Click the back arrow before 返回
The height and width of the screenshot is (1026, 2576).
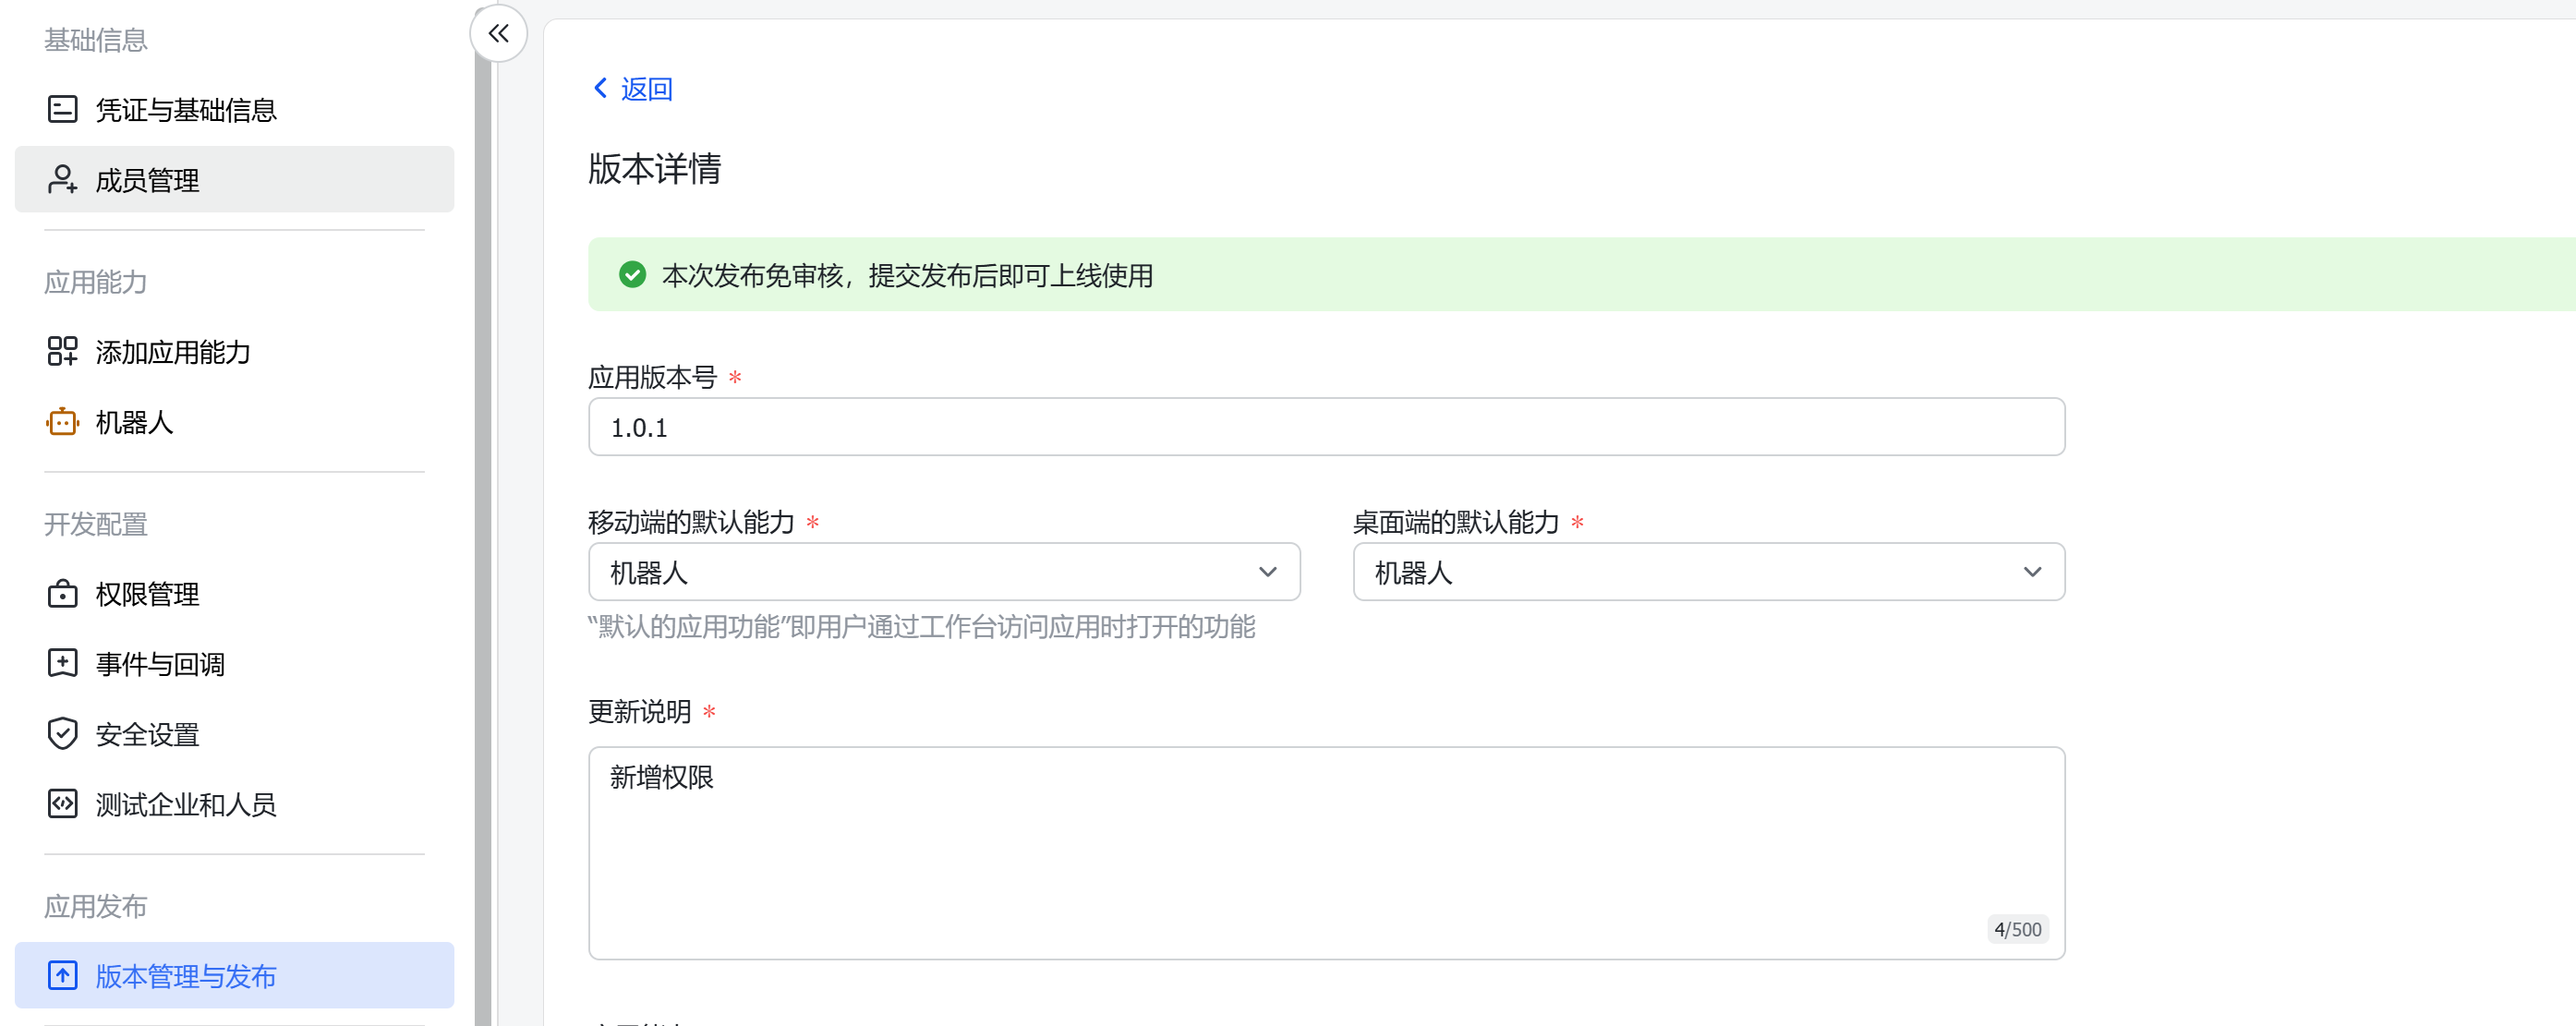[x=600, y=88]
